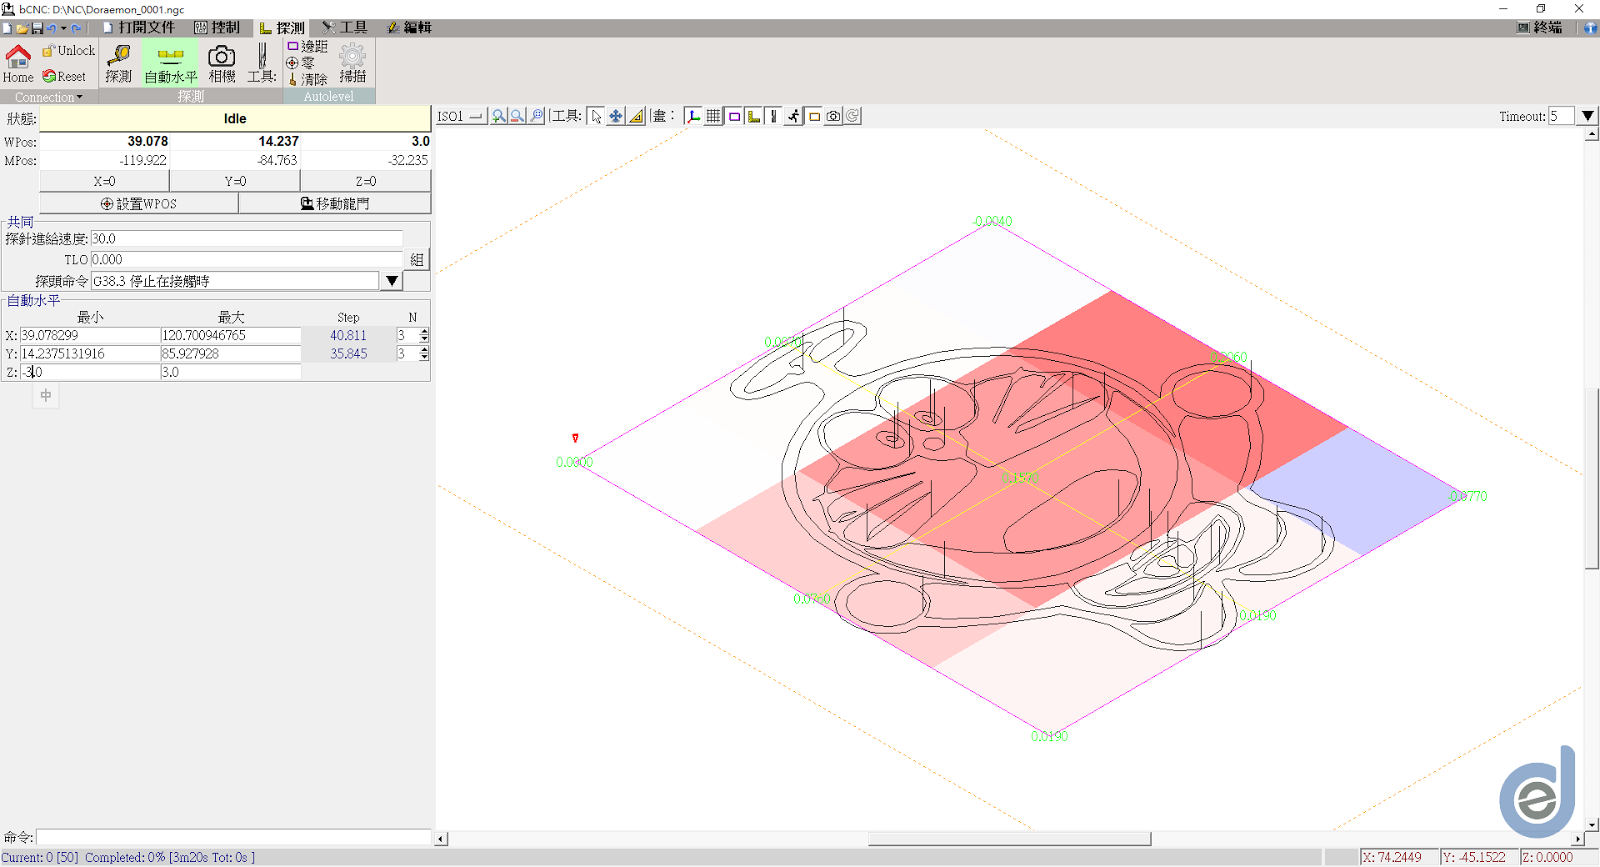Choose the ruler triangle tool
The height and width of the screenshot is (867, 1600).
(636, 116)
